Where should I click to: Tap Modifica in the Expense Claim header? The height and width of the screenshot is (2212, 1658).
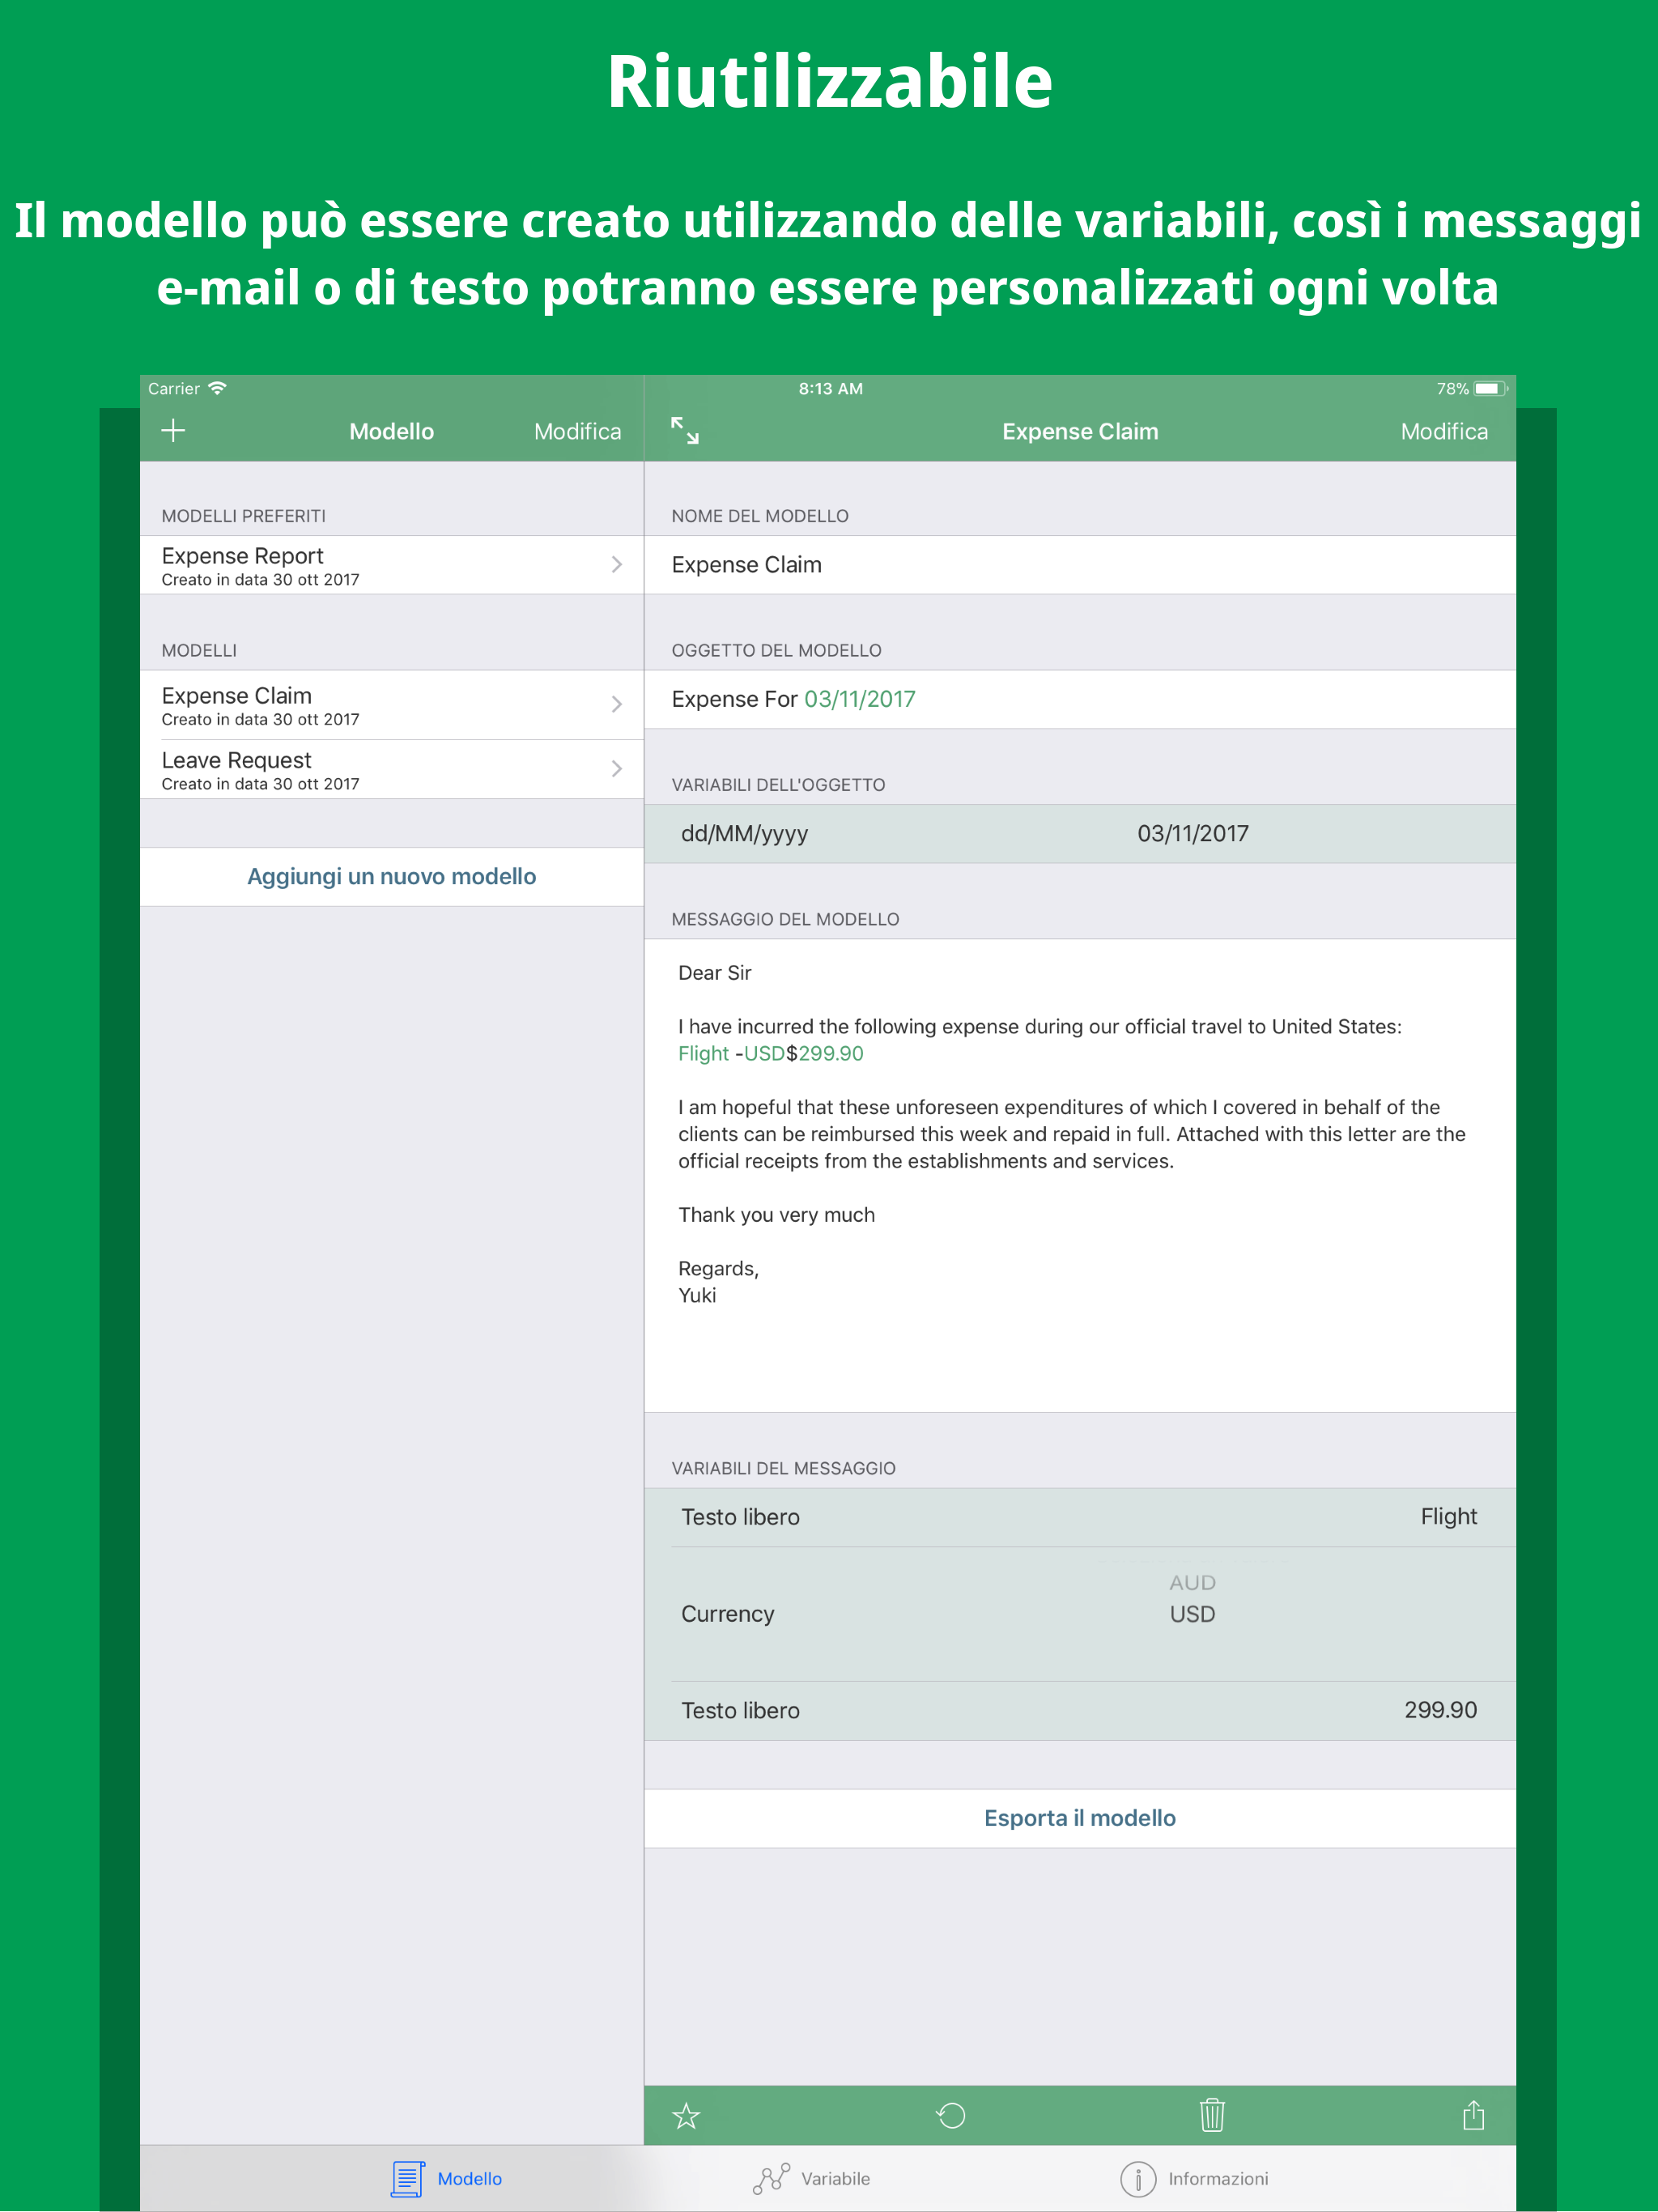coord(1444,431)
